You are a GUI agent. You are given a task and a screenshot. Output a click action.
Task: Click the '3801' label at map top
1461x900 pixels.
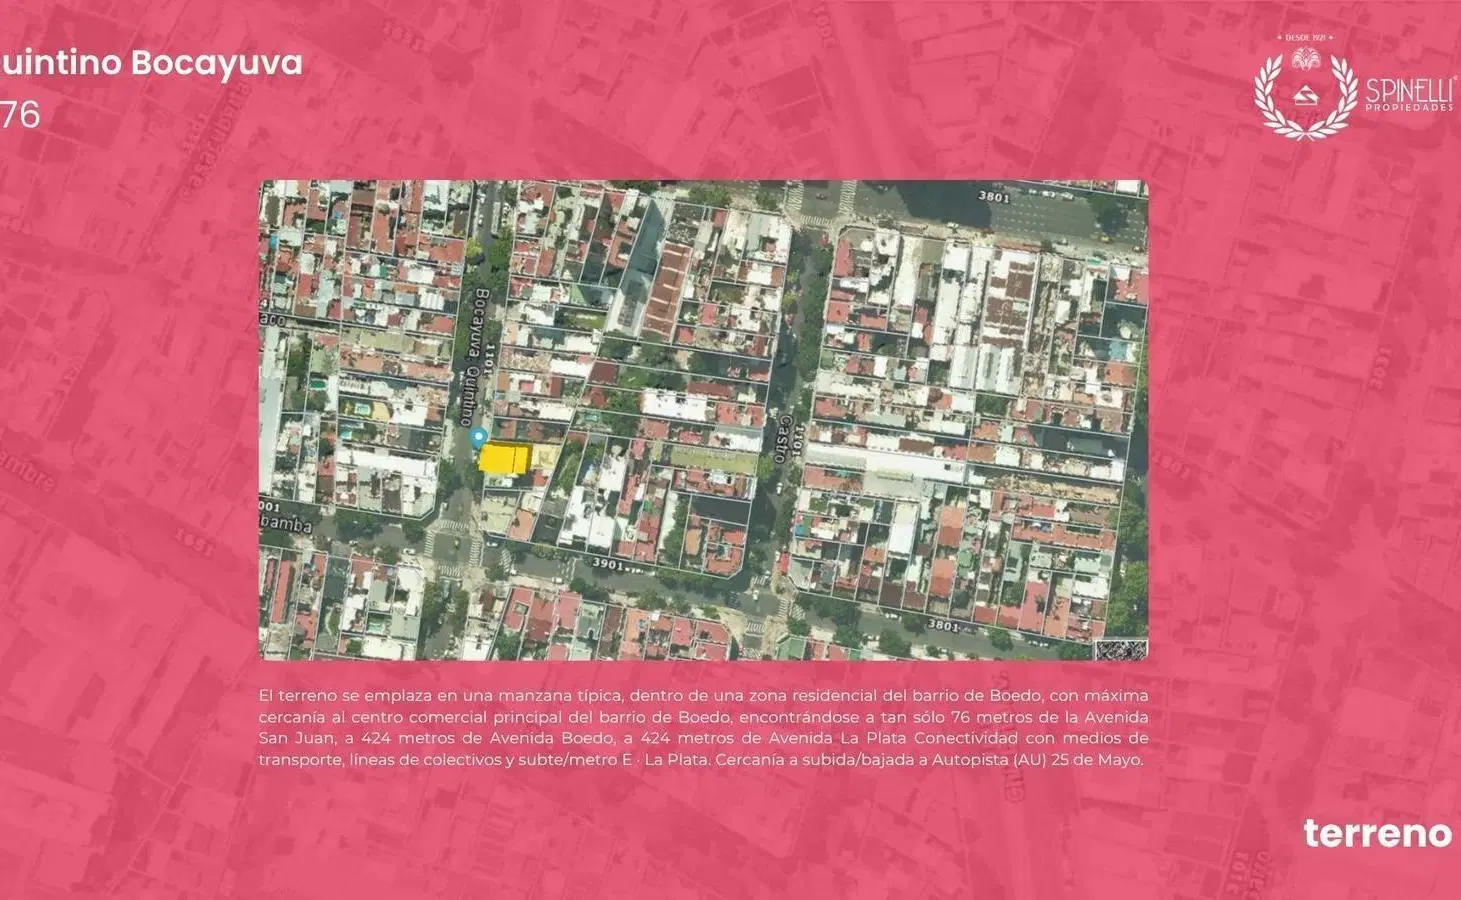coord(993,197)
